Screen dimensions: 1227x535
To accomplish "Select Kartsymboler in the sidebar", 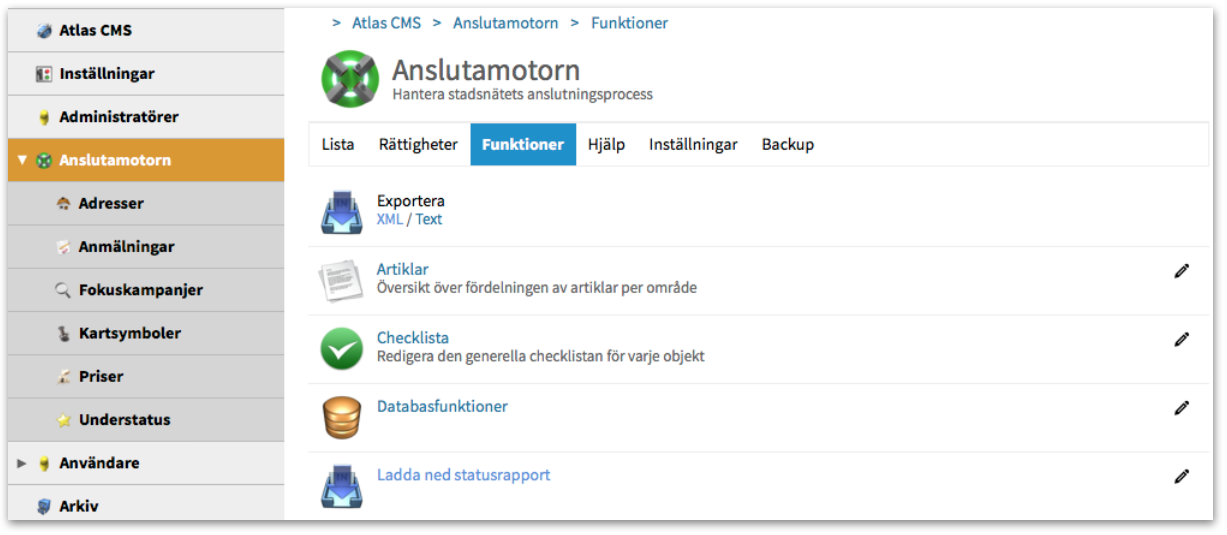I will point(129,333).
